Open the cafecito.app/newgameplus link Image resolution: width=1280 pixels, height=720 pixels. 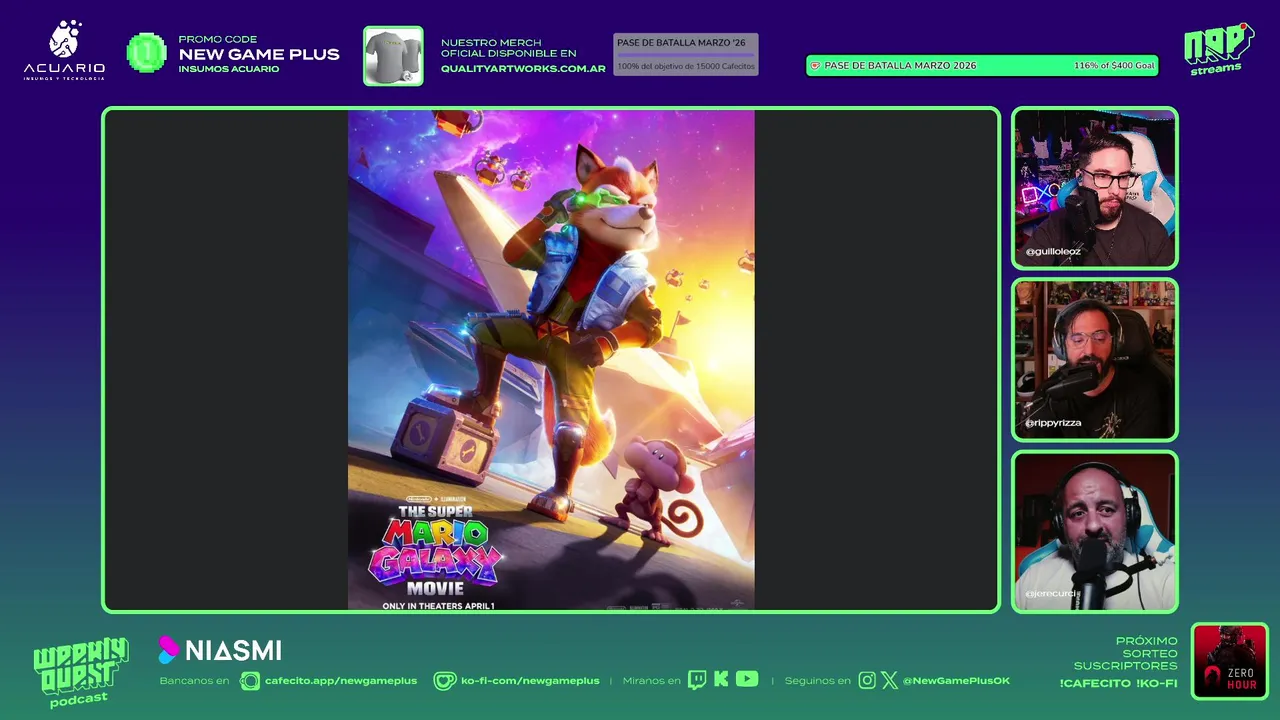(x=341, y=681)
